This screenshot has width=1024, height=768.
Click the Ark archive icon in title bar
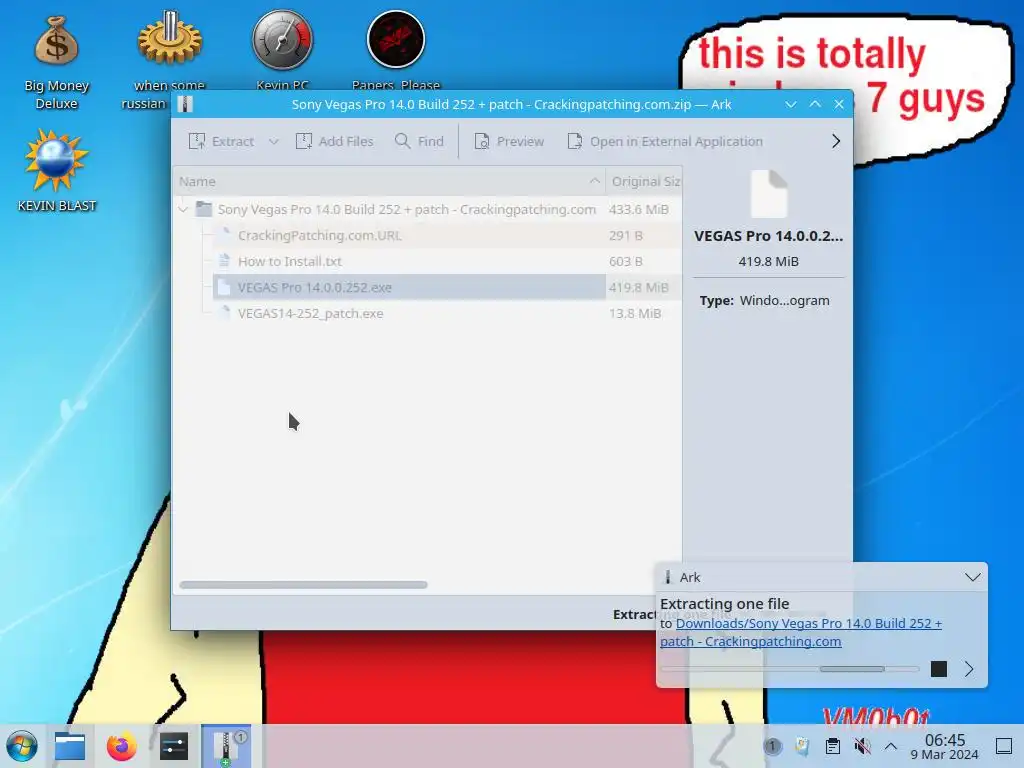[x=185, y=104]
